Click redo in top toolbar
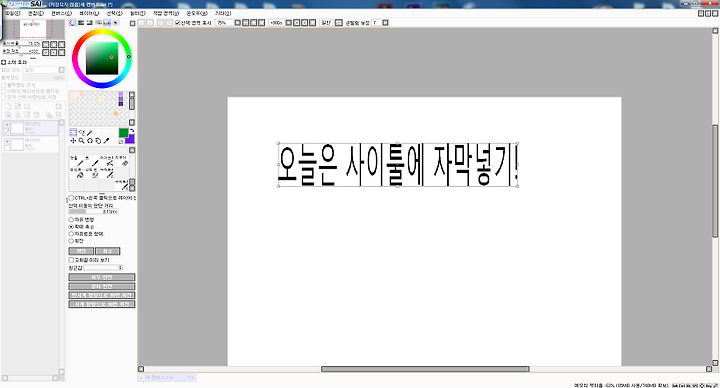720x388 pixels. tap(150, 22)
